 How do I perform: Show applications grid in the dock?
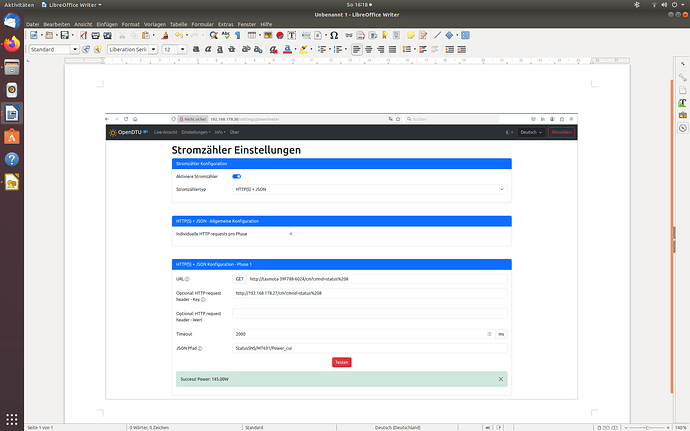click(x=12, y=419)
